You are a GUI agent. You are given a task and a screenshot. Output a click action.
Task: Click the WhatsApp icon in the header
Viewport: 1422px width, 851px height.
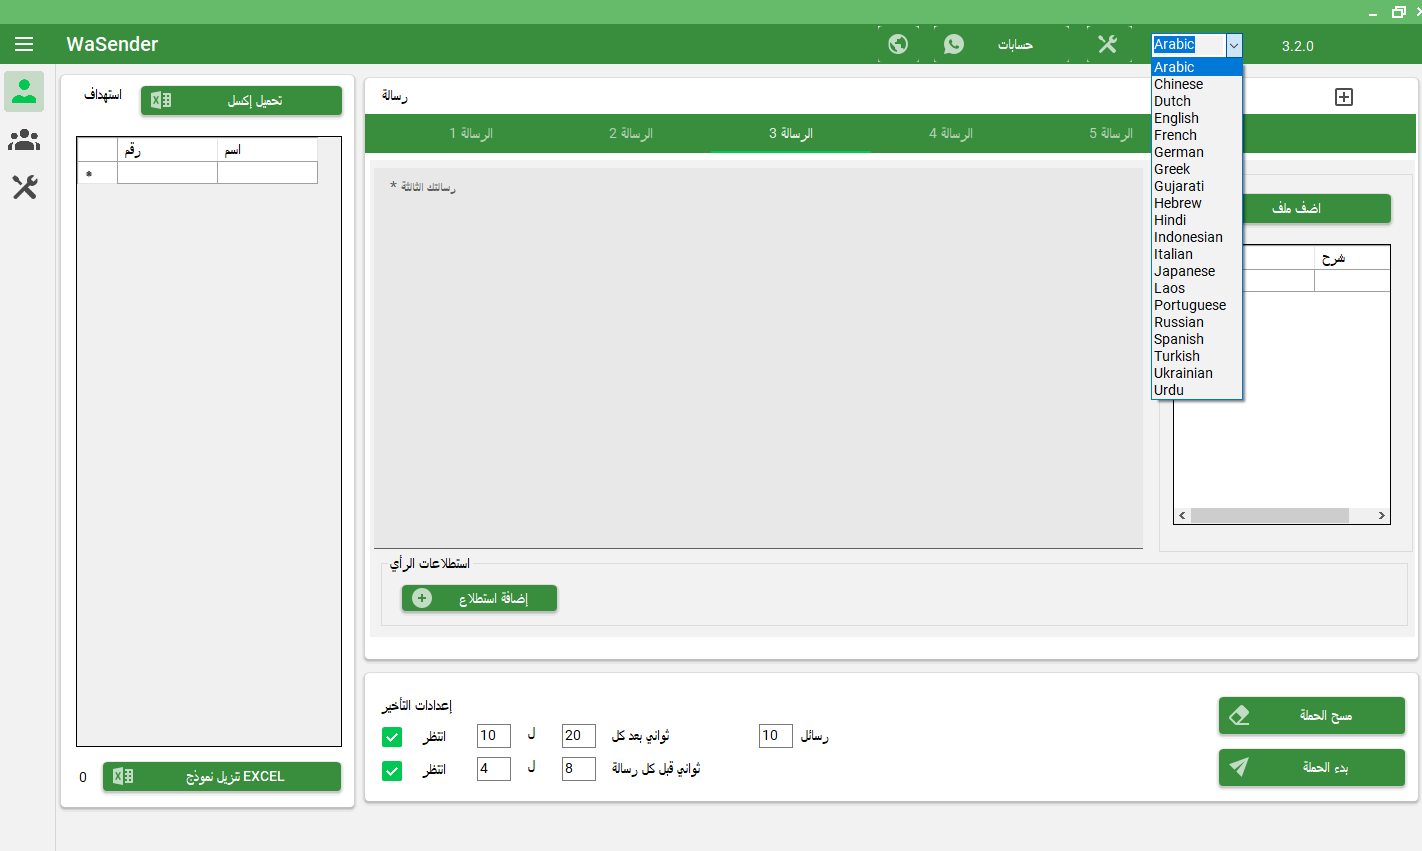[954, 44]
